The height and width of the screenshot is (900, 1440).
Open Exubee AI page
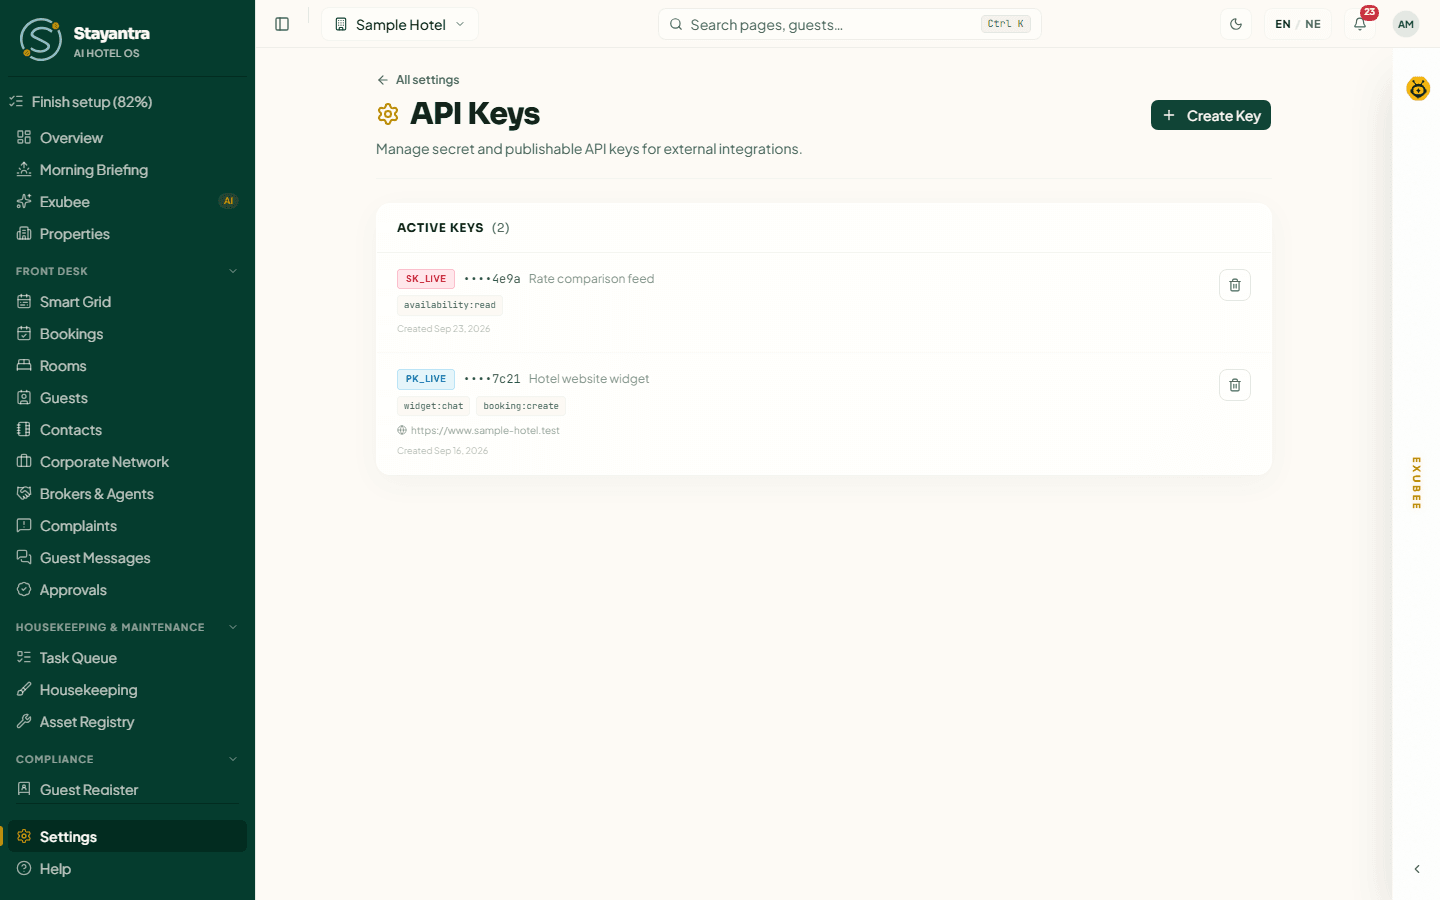point(127,202)
